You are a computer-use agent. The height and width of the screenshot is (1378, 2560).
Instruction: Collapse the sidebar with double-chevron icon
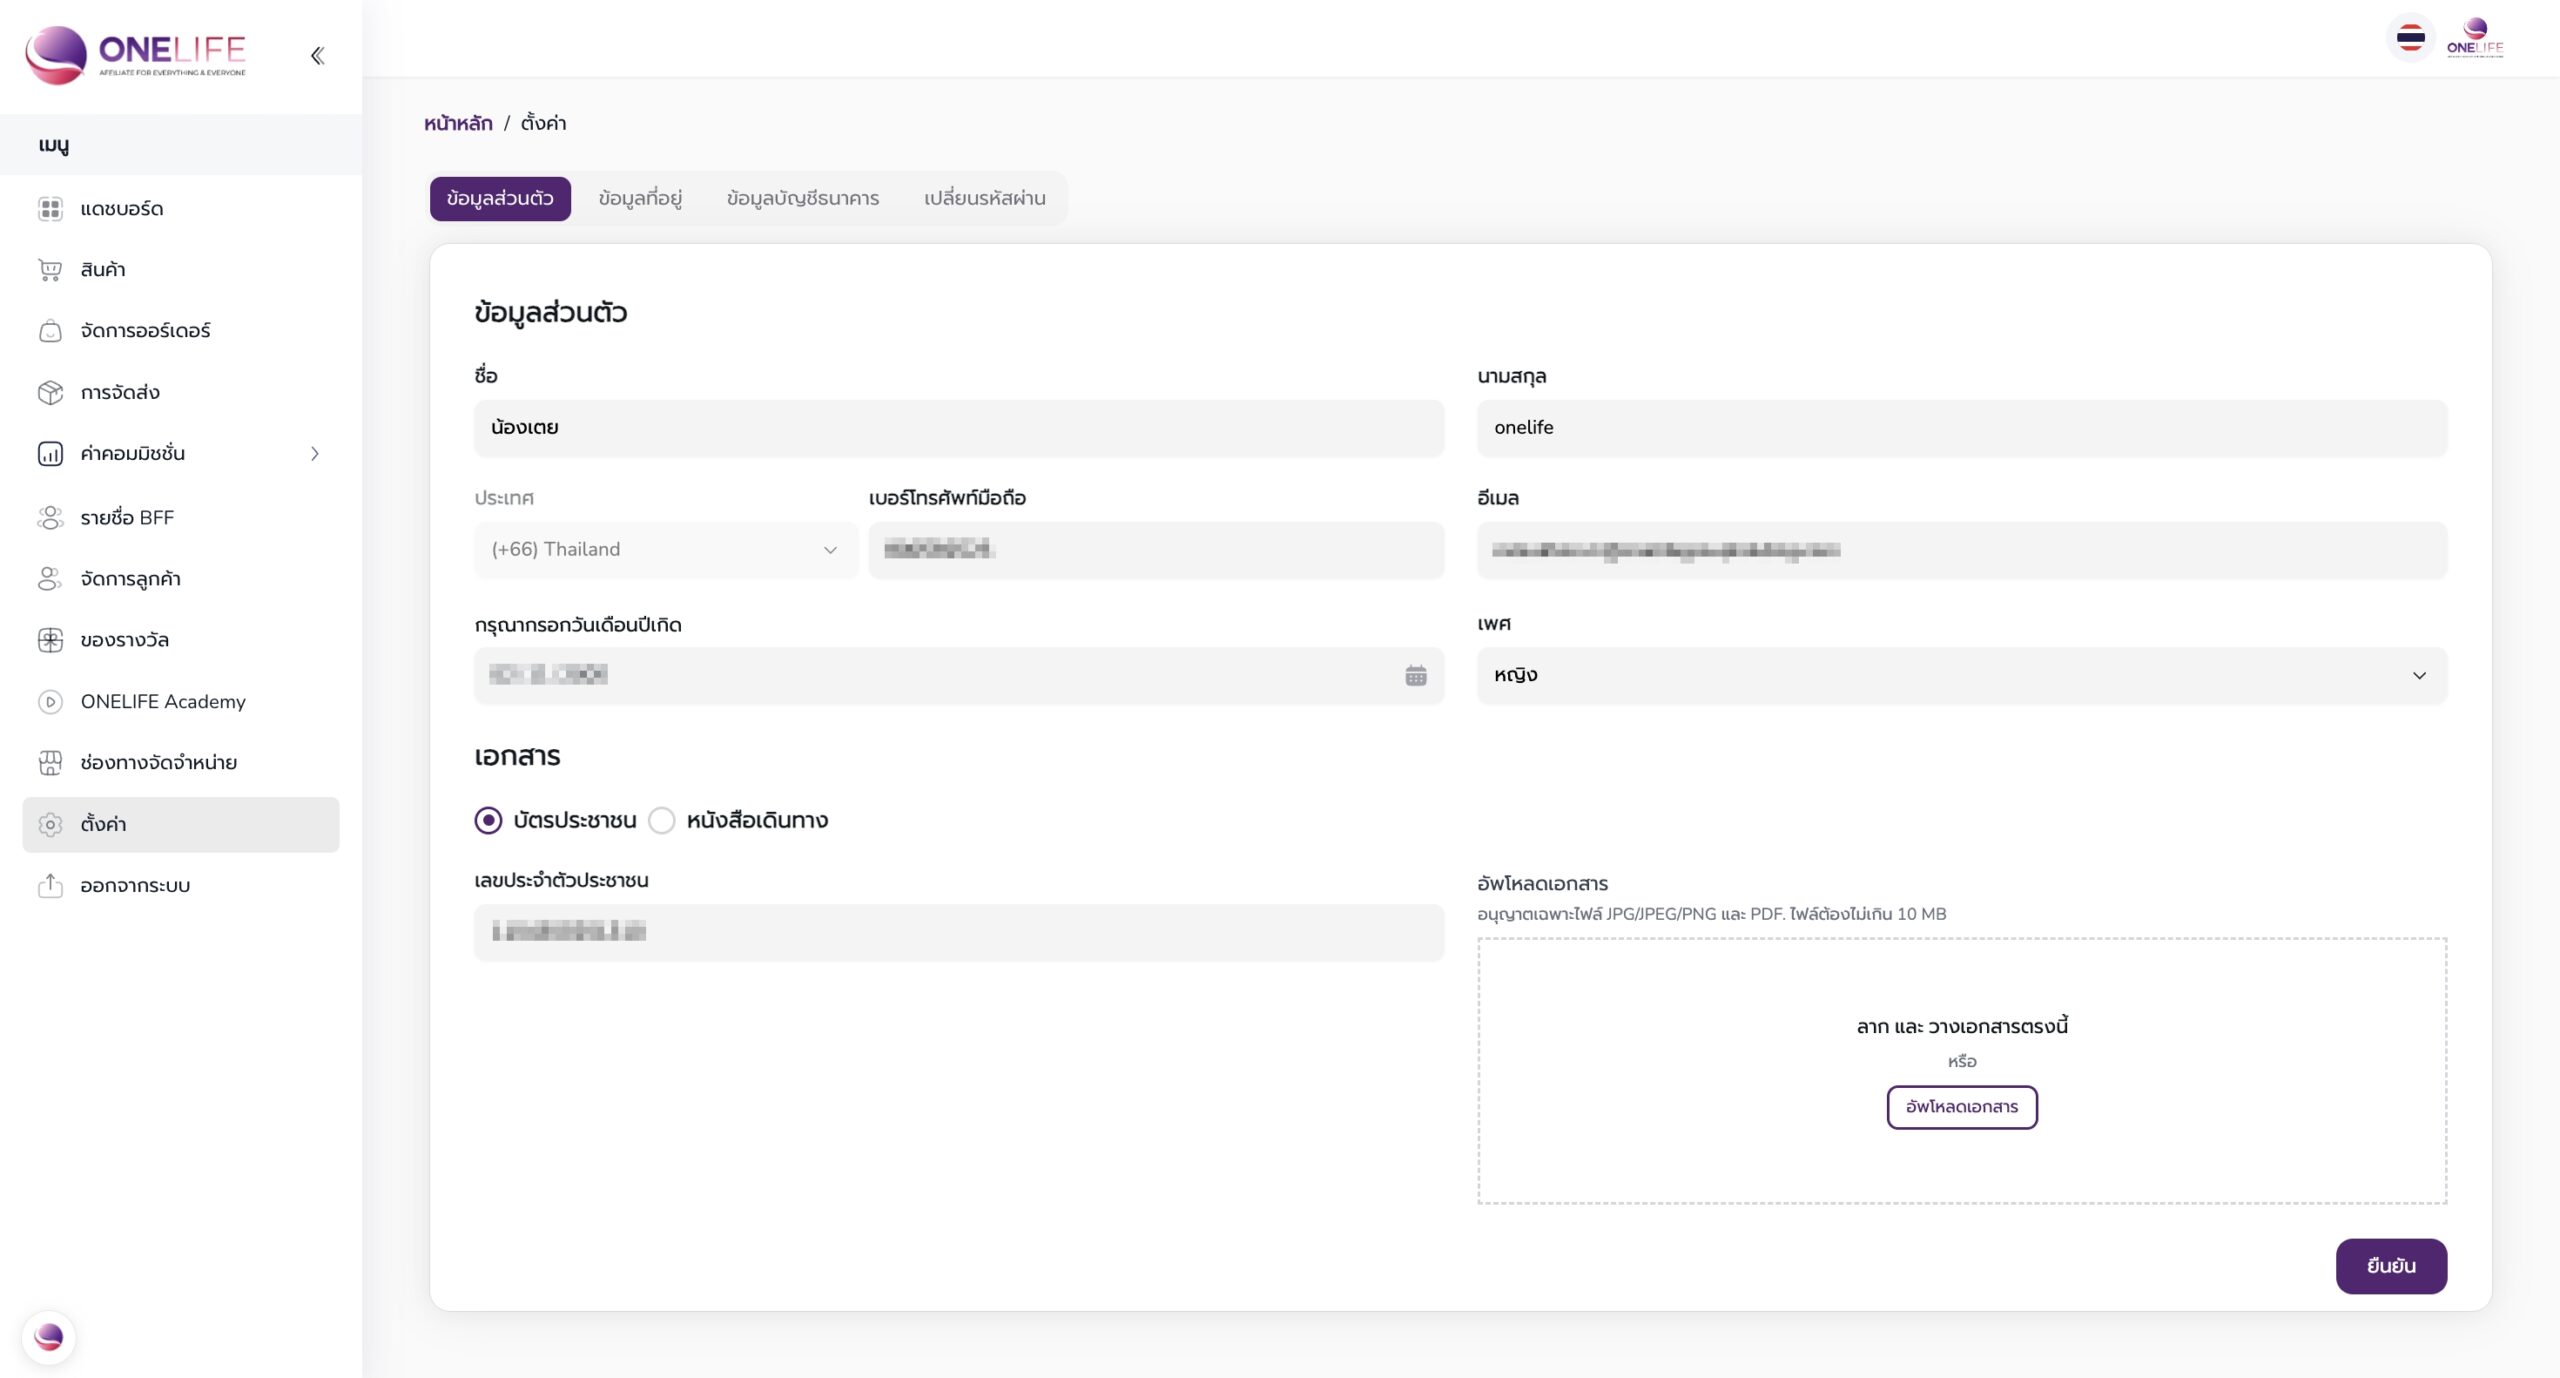pos(317,56)
